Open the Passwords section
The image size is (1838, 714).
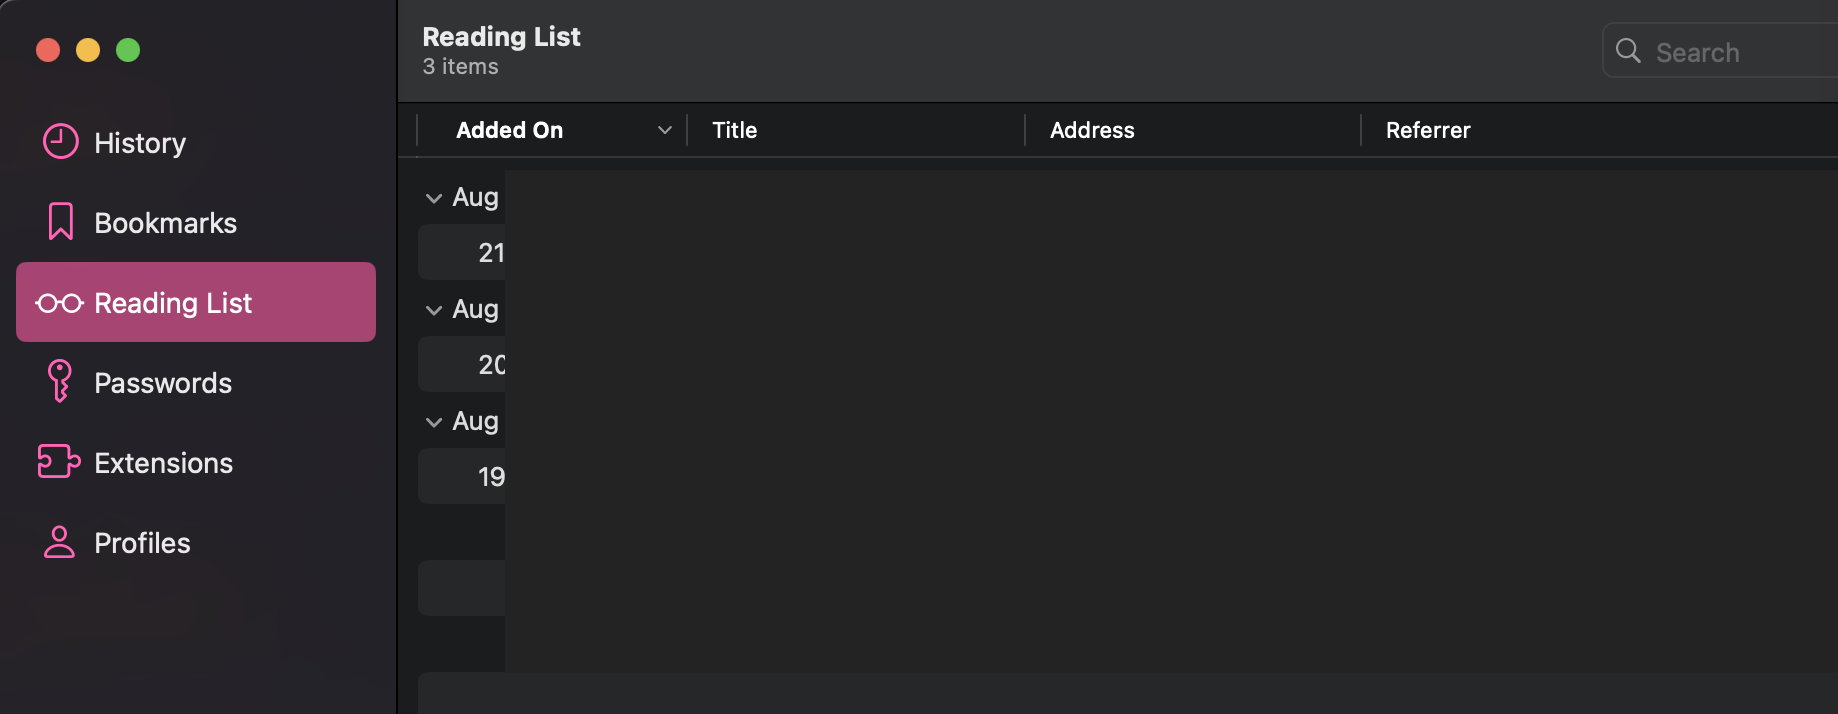coord(162,383)
